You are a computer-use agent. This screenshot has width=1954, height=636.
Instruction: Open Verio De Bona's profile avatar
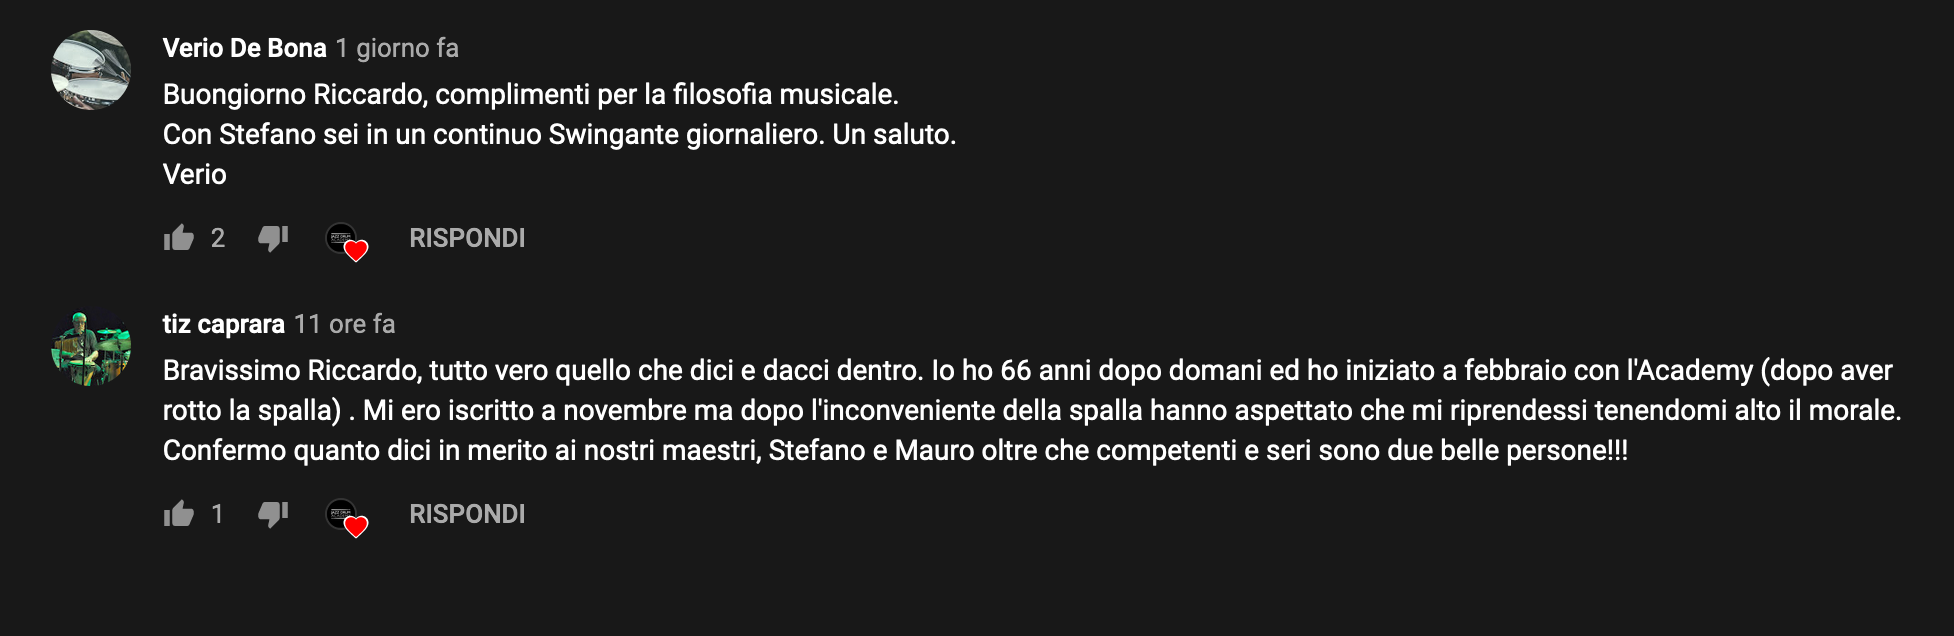[x=91, y=70]
